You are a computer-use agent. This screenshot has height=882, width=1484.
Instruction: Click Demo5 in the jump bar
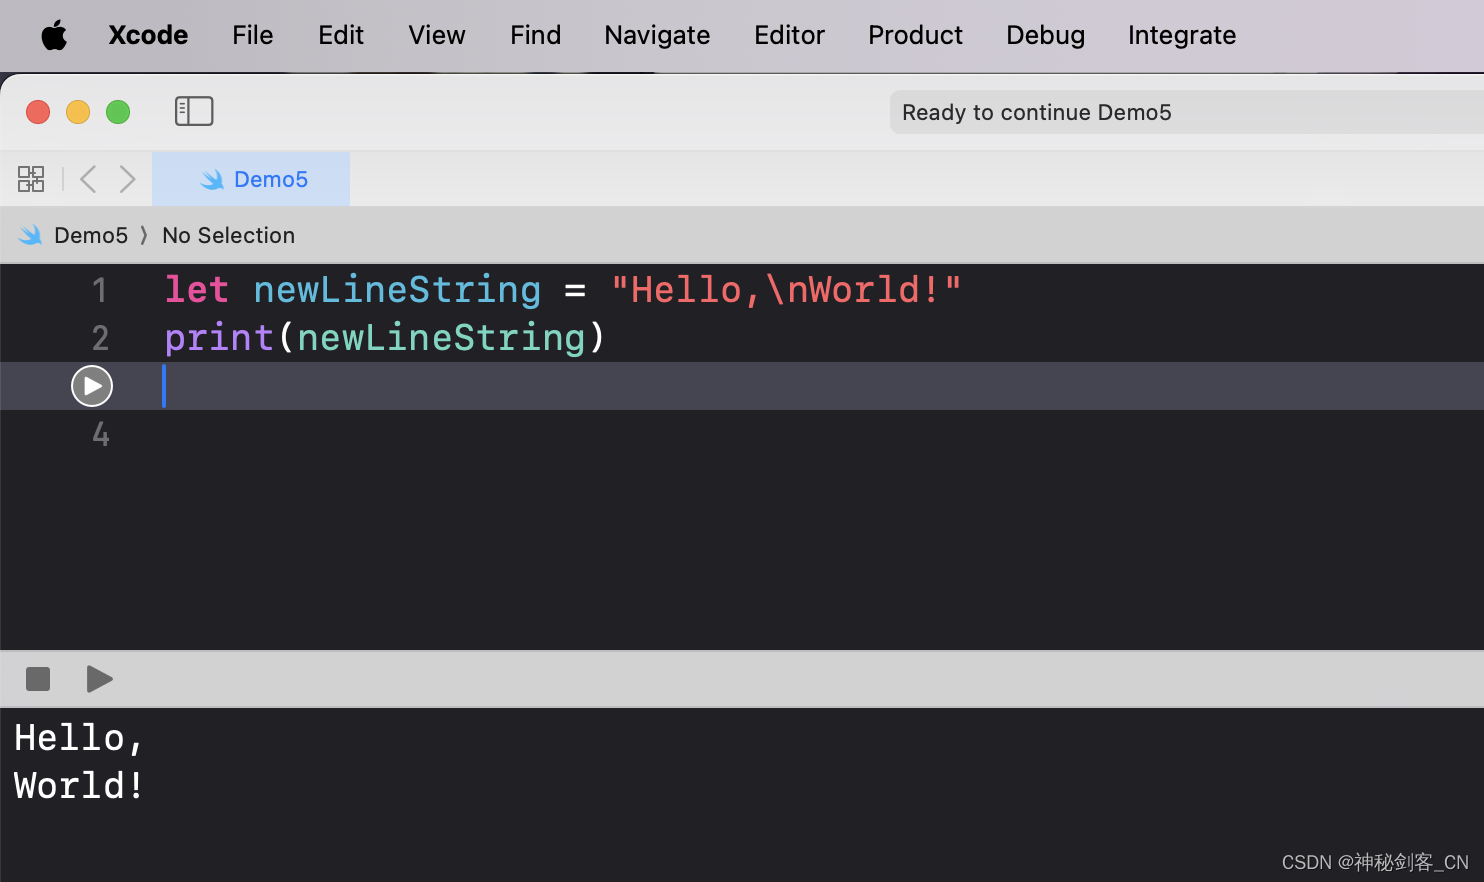coord(91,235)
